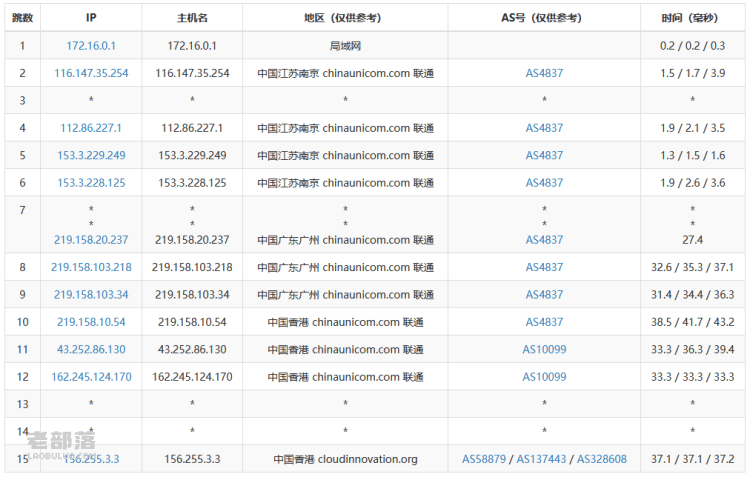Open IP link 162.245.124.170
This screenshot has width=750, height=477.
(91, 377)
